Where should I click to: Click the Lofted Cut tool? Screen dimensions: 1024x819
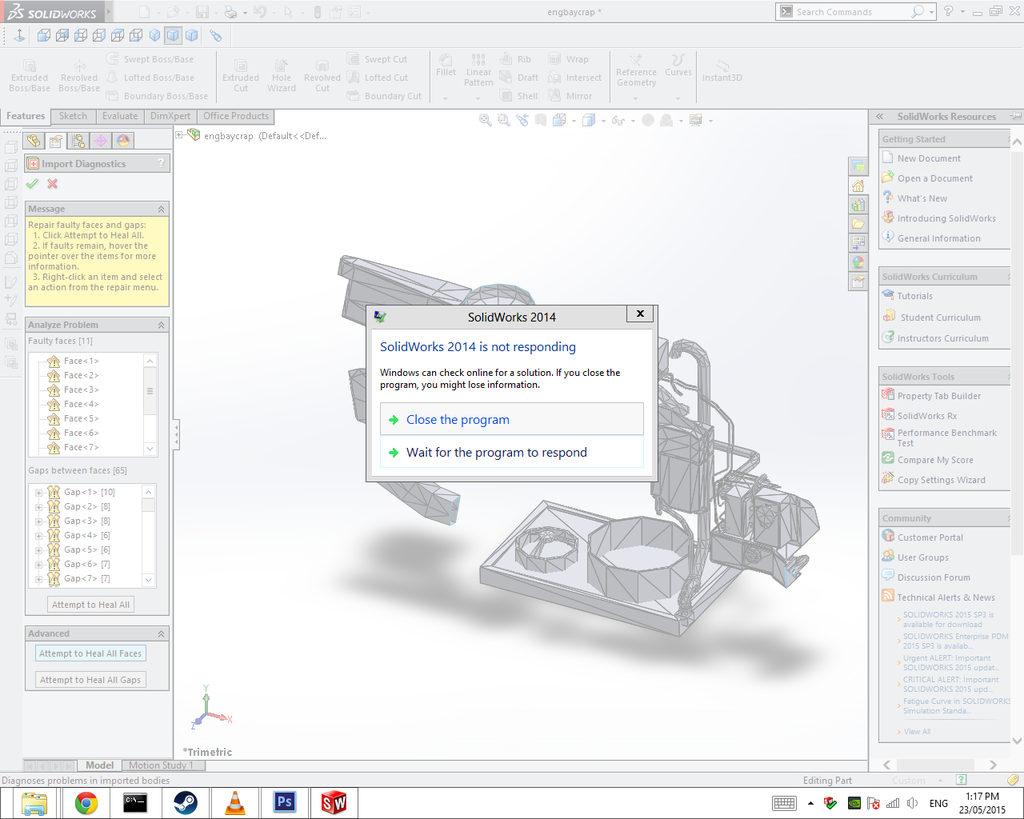[377, 78]
